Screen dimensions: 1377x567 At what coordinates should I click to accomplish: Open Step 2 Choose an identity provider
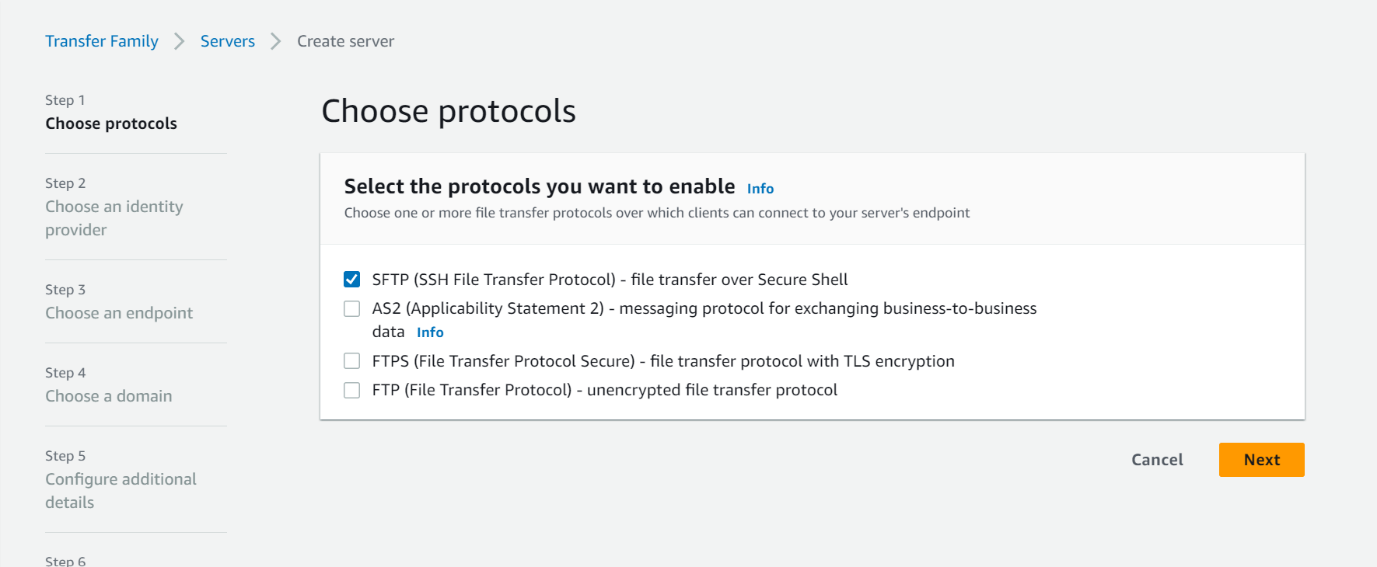tap(114, 217)
